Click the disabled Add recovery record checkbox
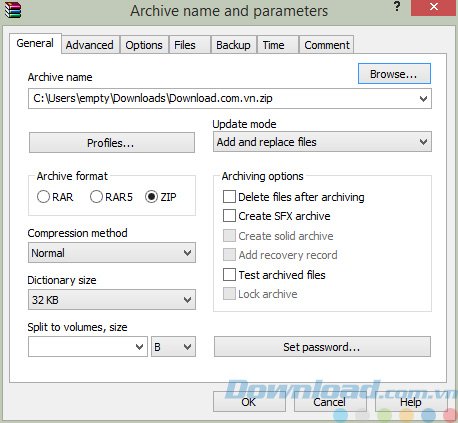The image size is (458, 423). coord(229,255)
